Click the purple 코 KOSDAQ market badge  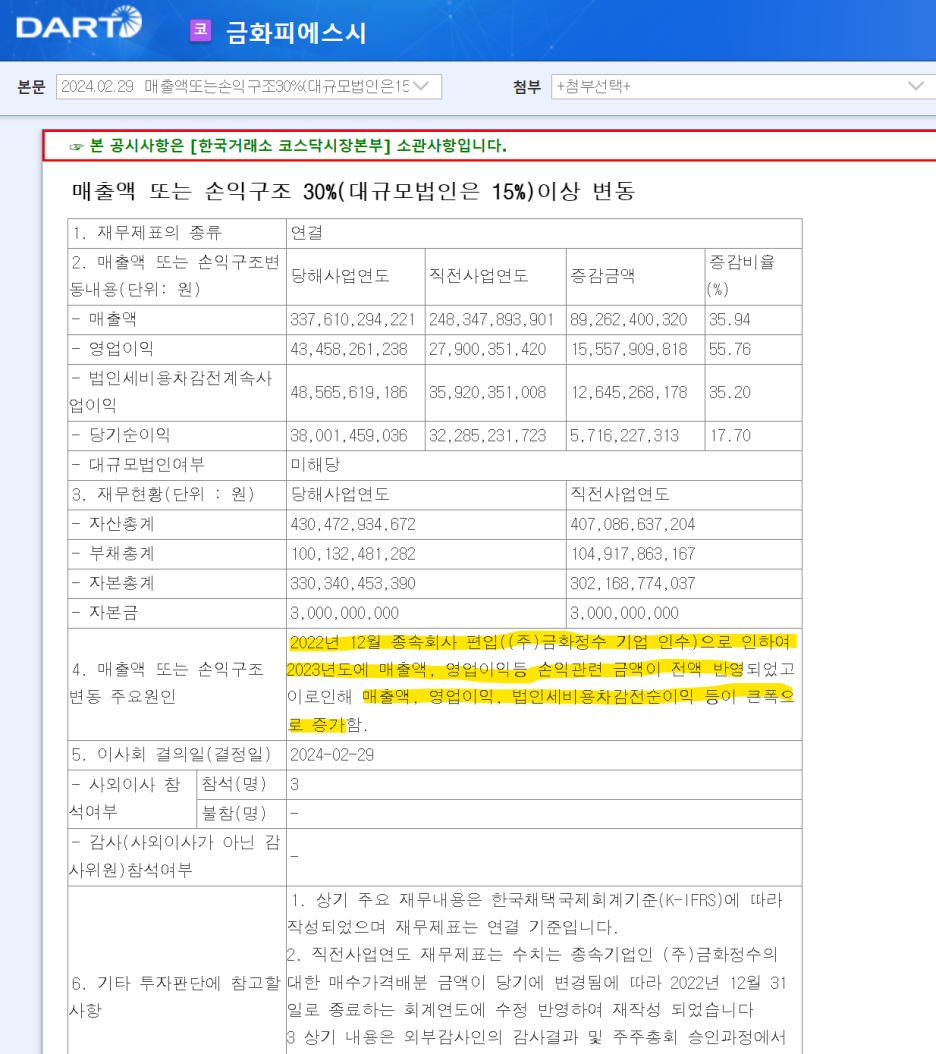(x=200, y=30)
